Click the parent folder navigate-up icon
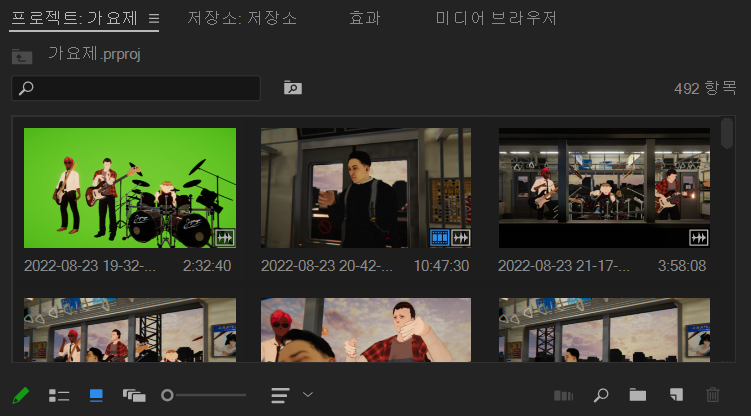Image resolution: width=751 pixels, height=416 pixels. (x=22, y=56)
